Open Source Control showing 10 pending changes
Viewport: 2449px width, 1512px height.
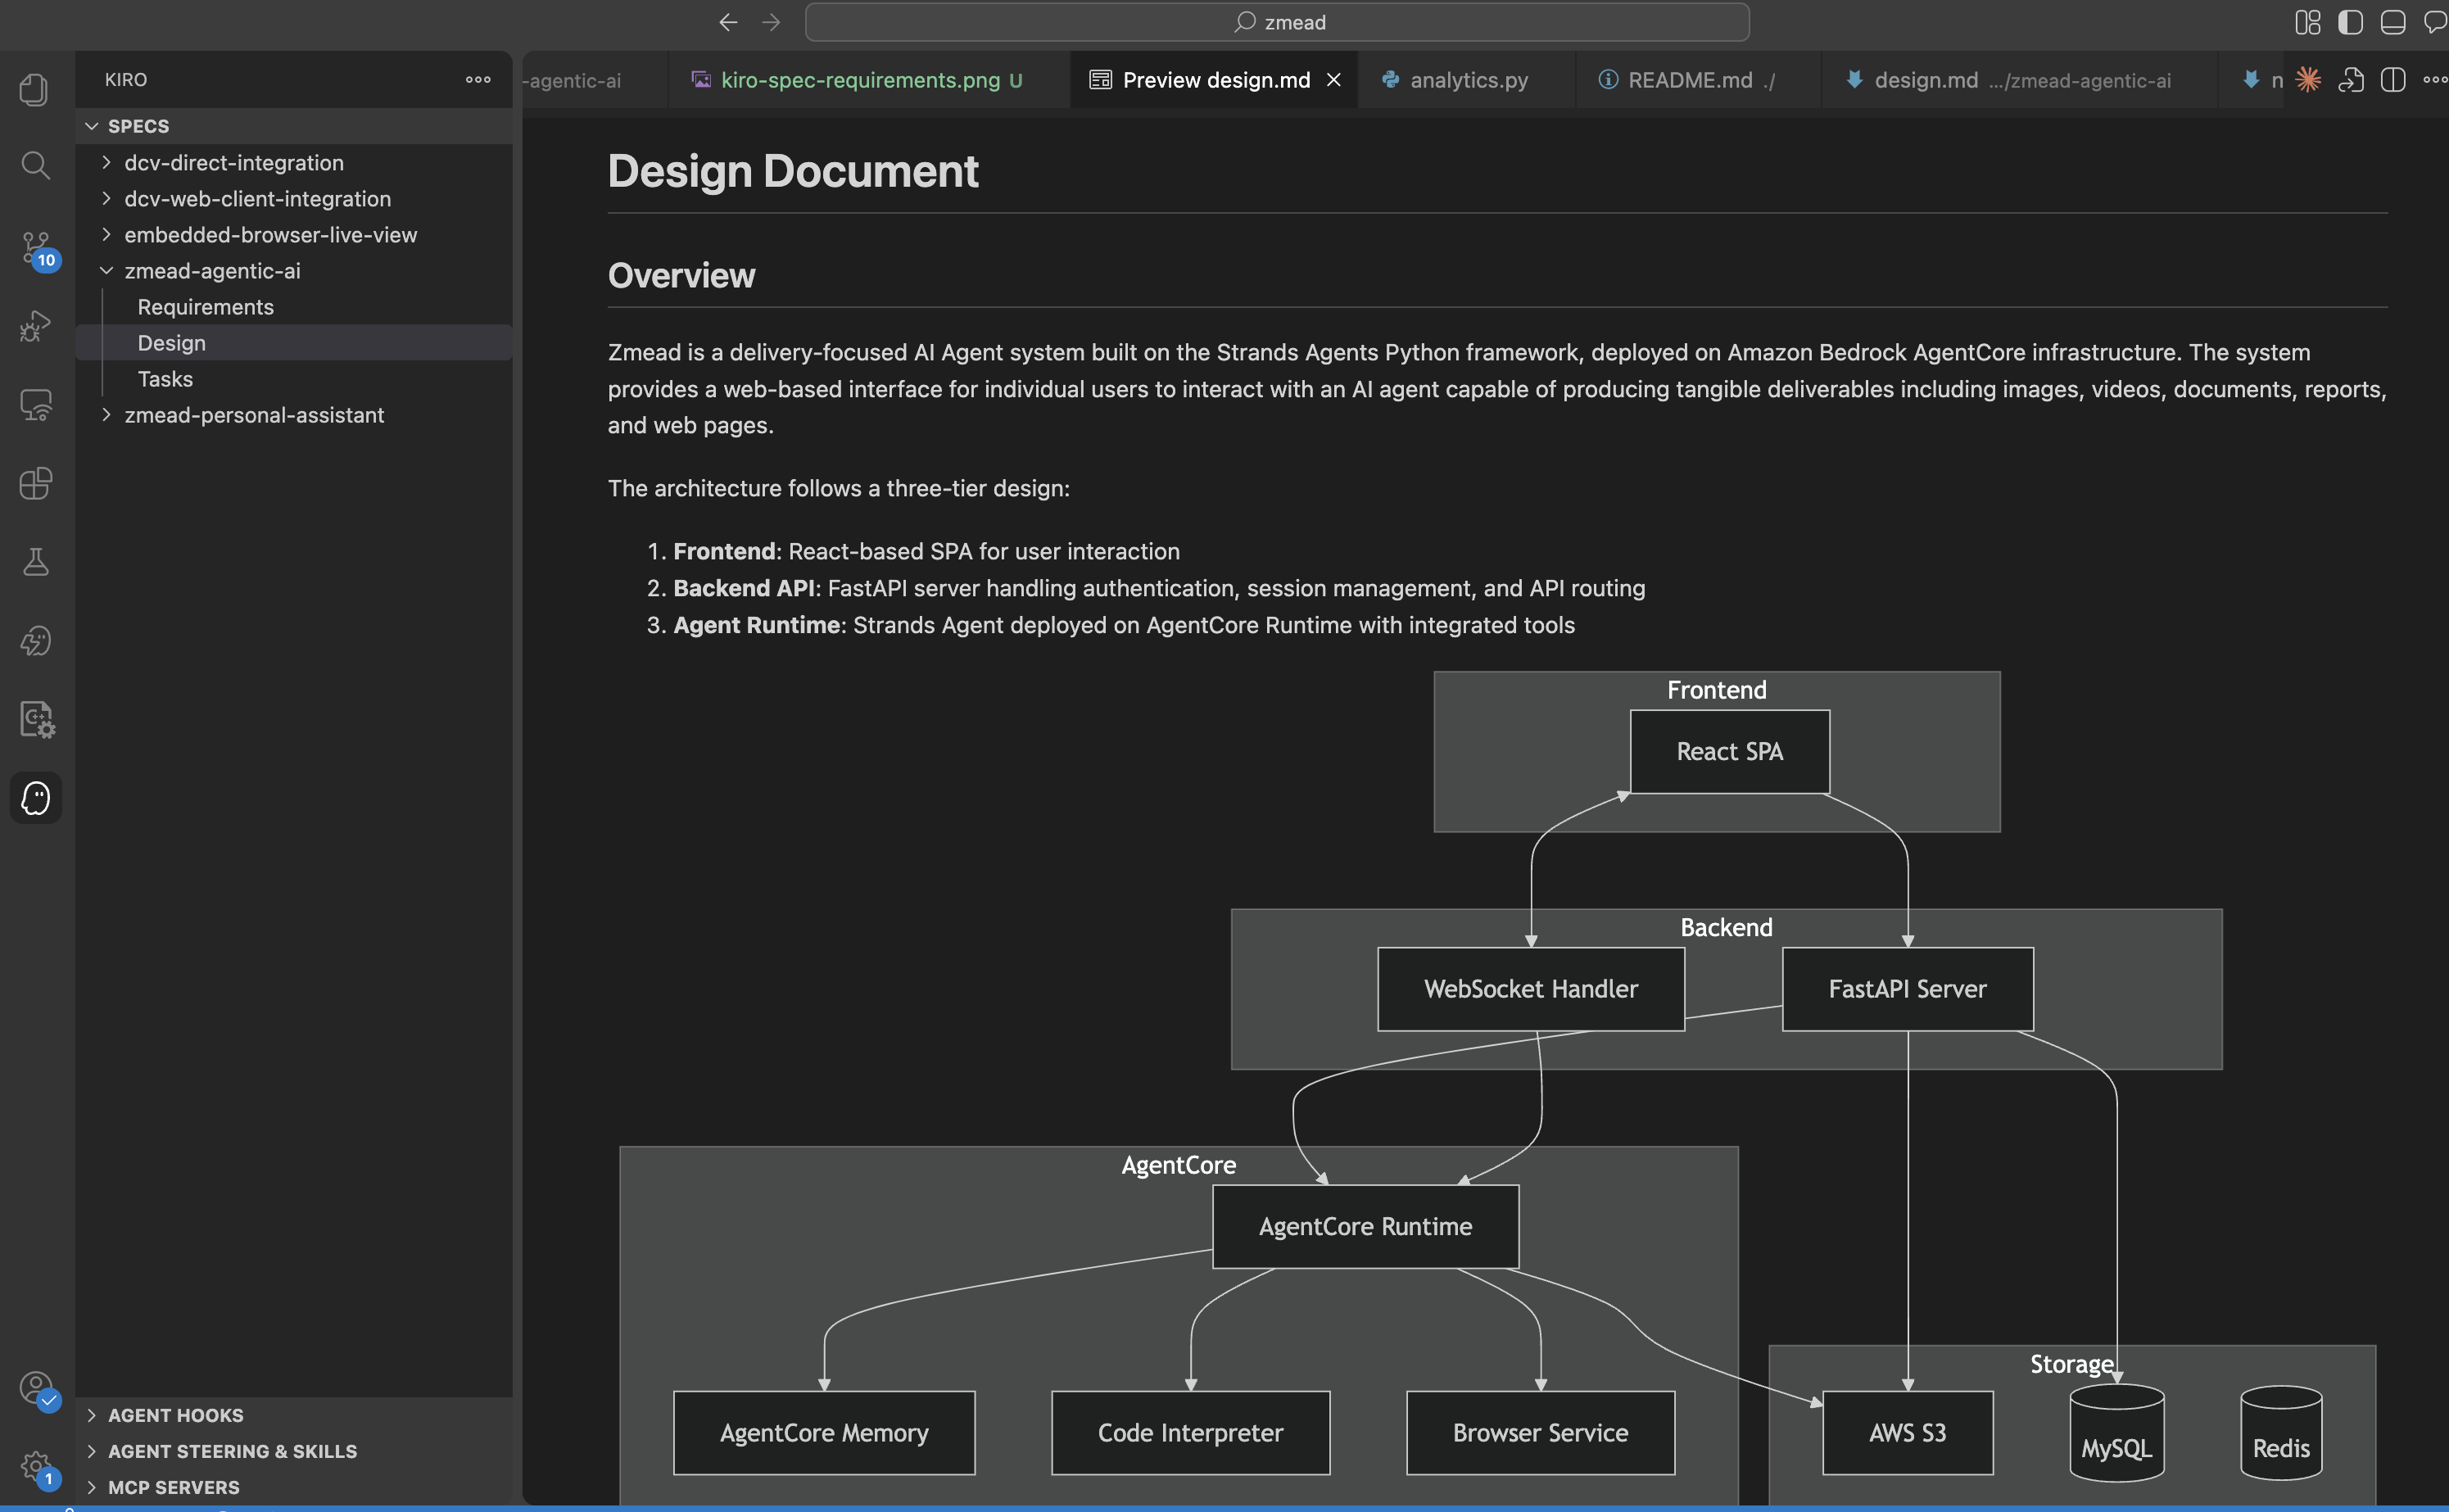click(x=35, y=248)
